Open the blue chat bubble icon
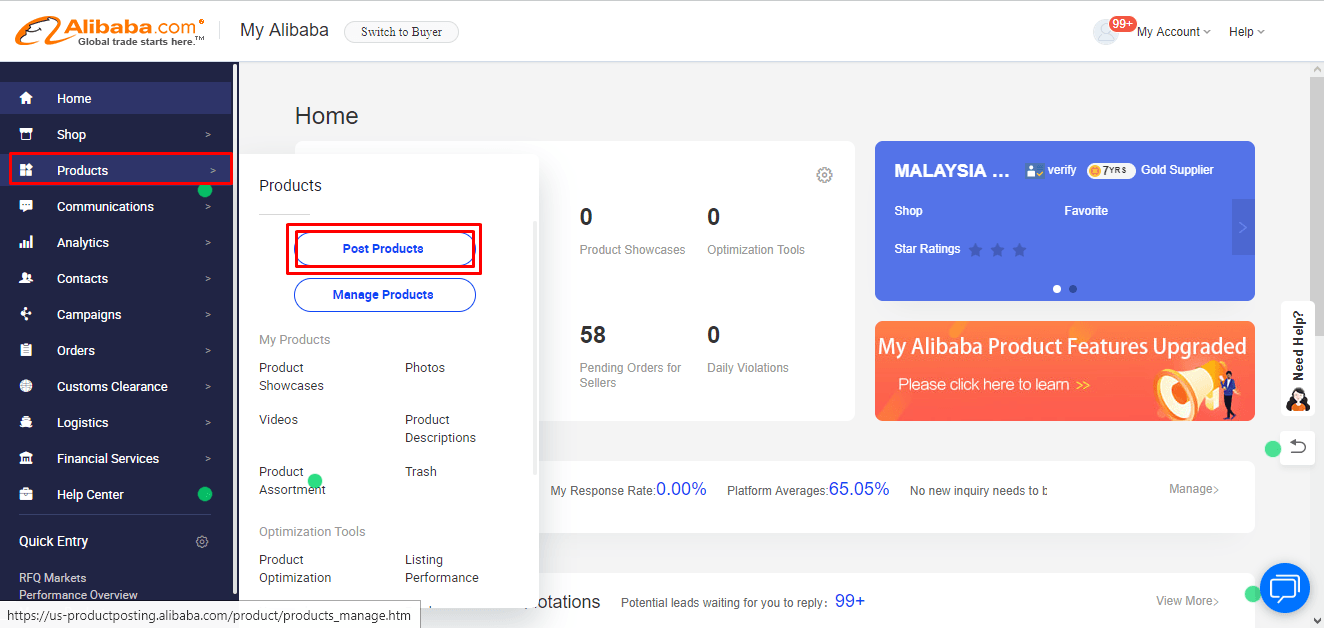Screen dimensions: 1324x628 point(1284,588)
